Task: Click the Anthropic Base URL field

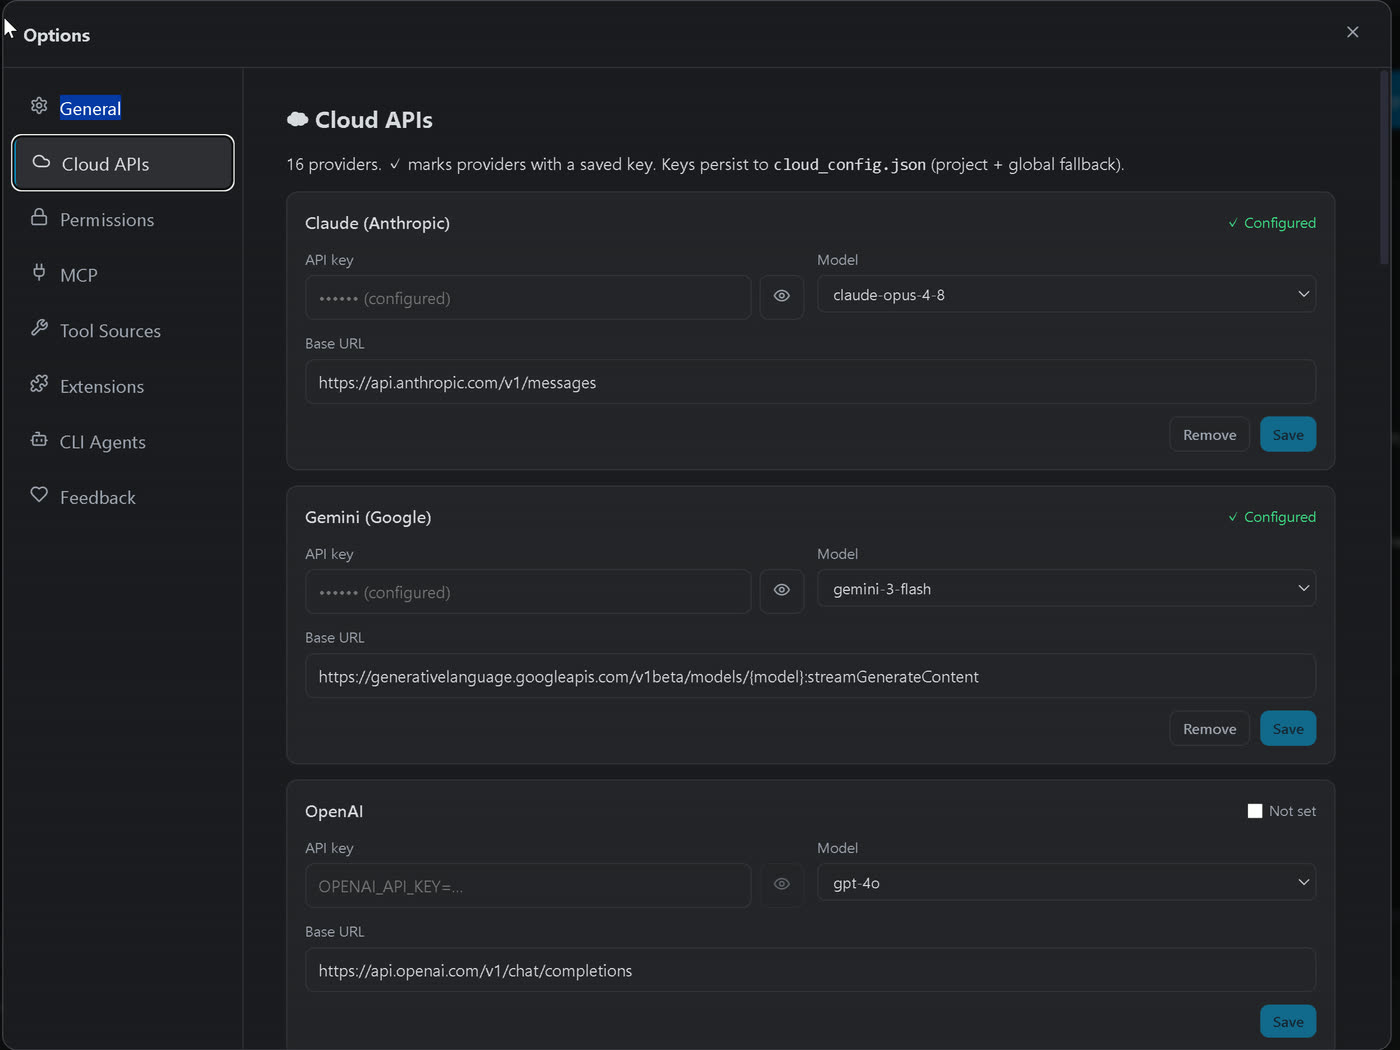Action: tap(810, 382)
